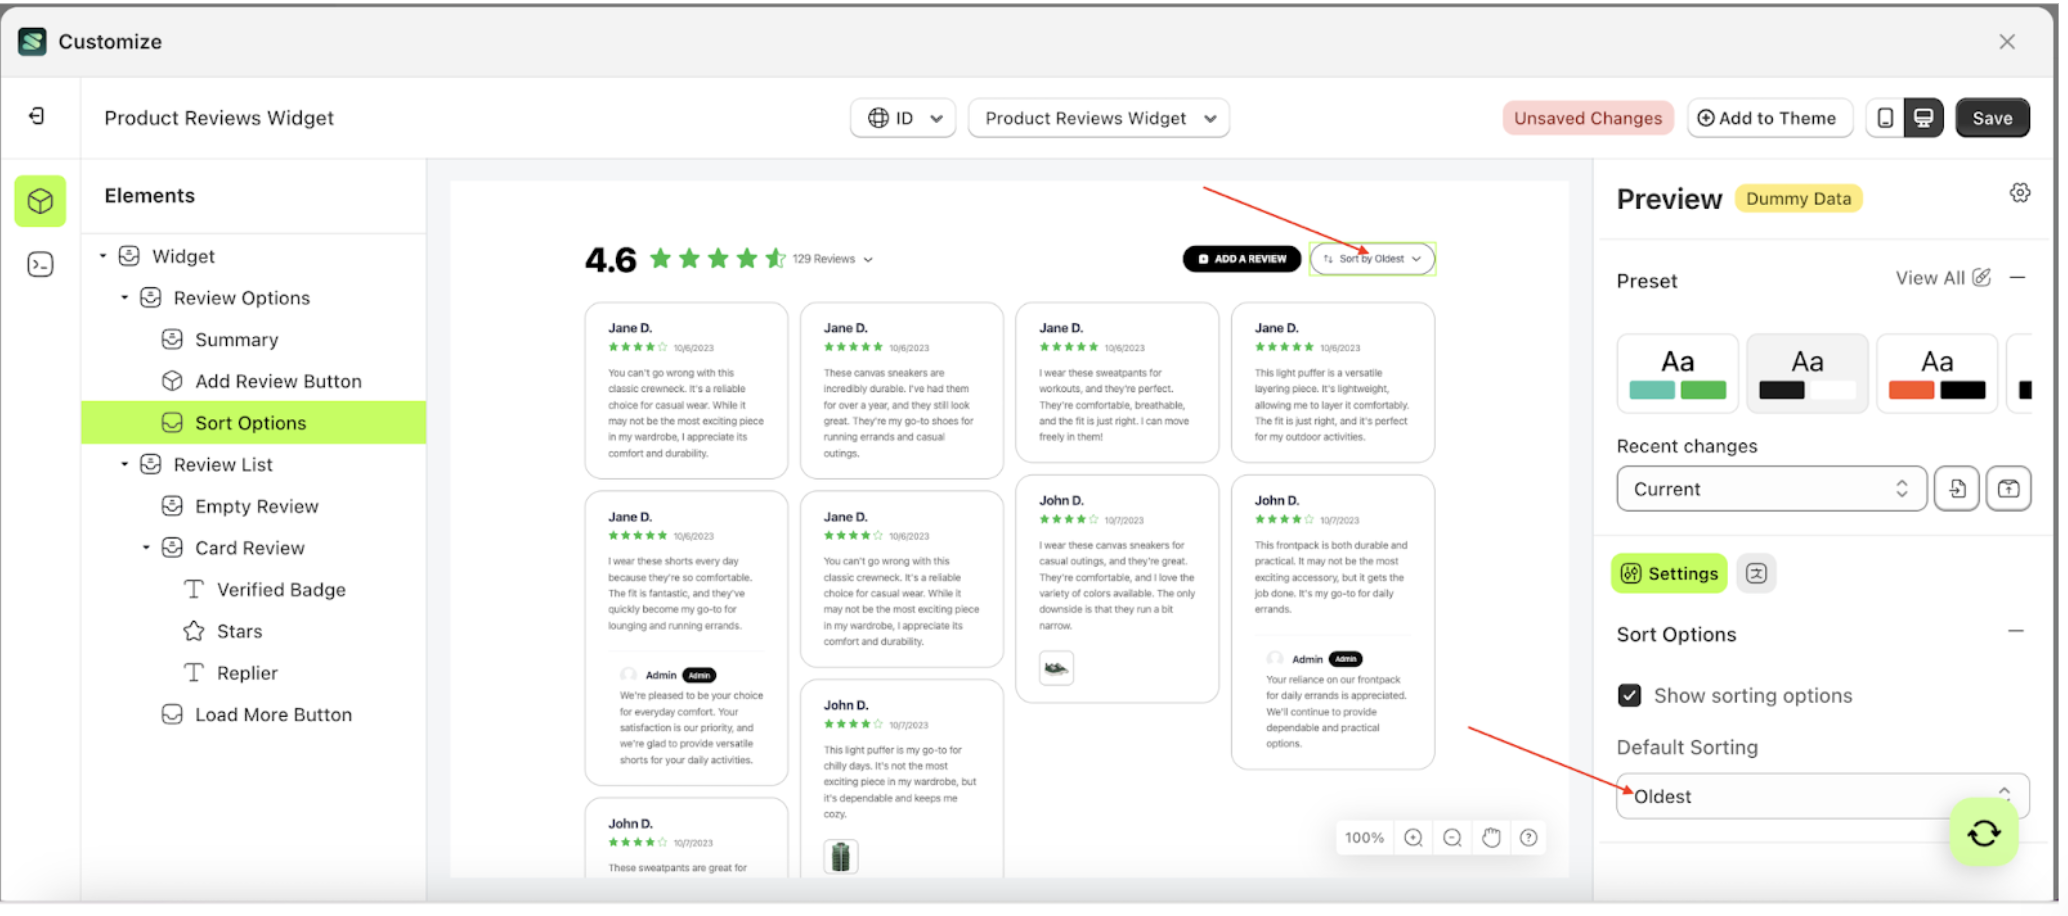Uncheck the Show sorting options checkbox

point(1631,695)
